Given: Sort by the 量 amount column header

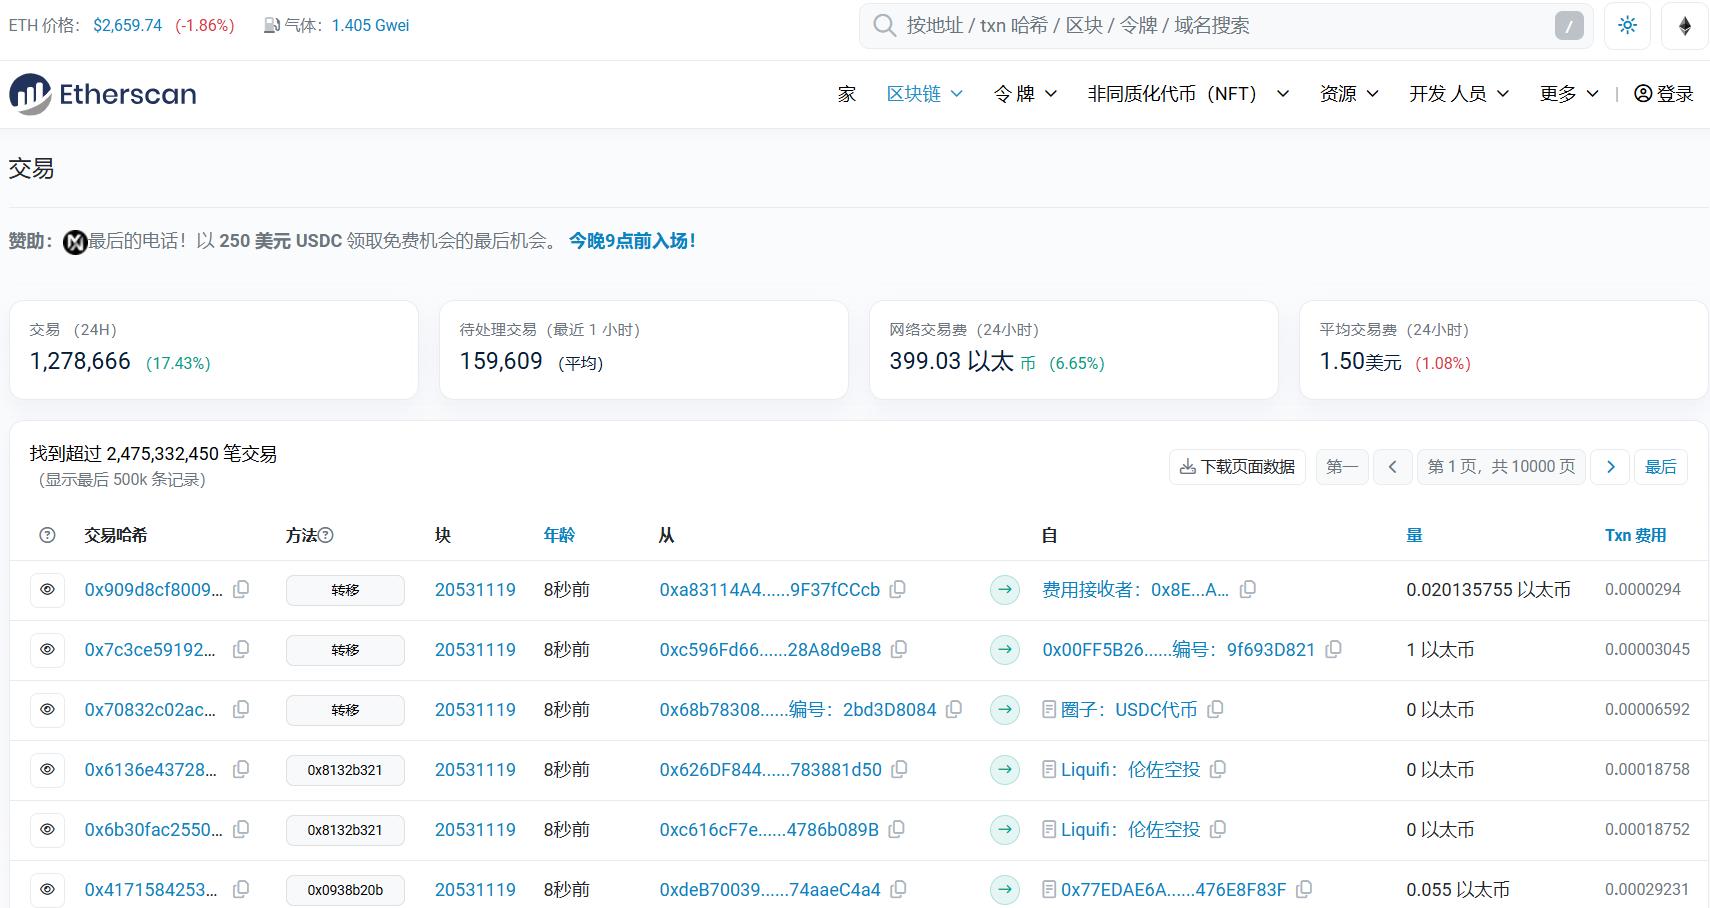Looking at the screenshot, I should 1414,536.
